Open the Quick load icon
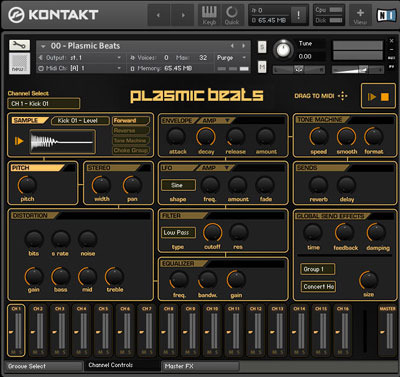This screenshot has width=400, height=377. click(232, 15)
